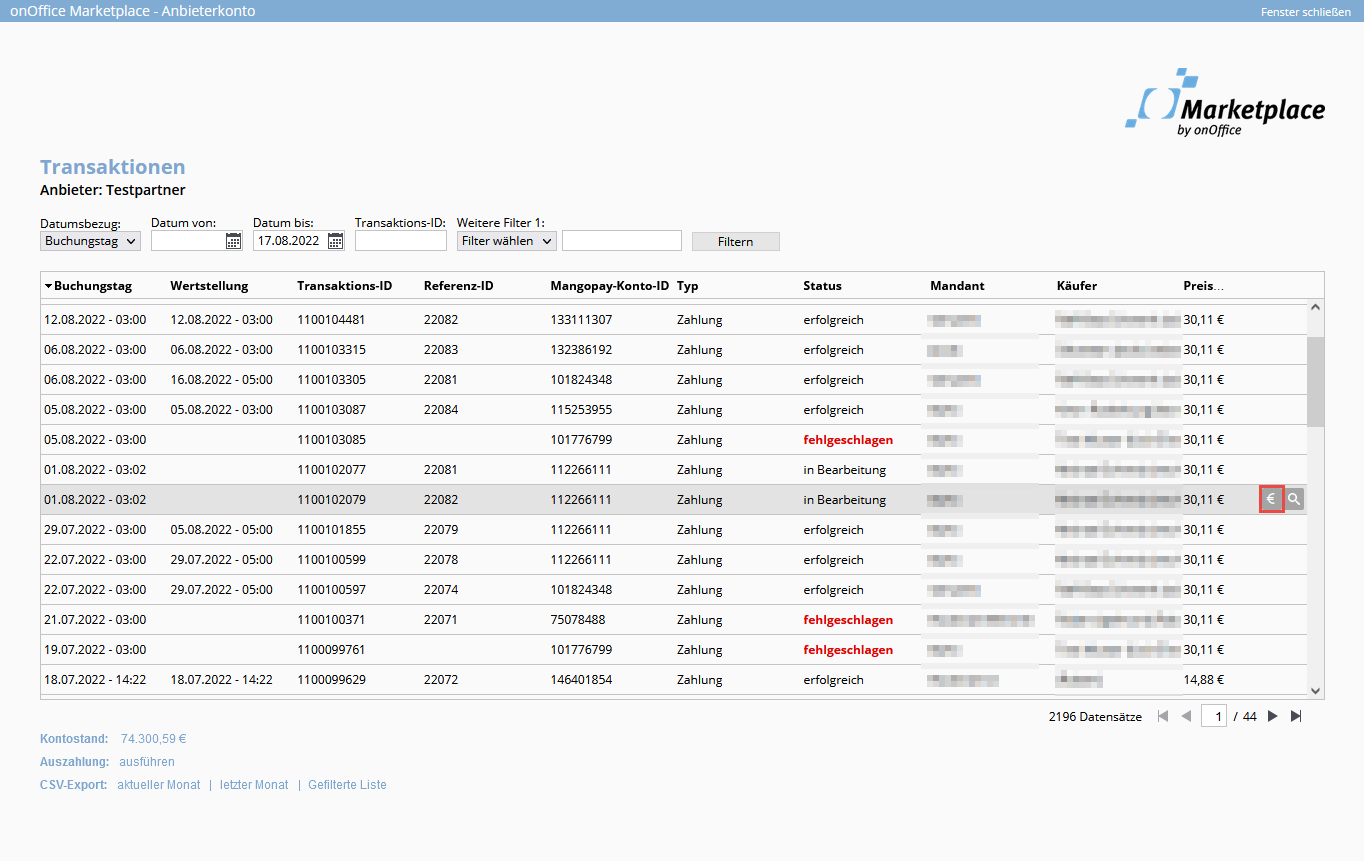This screenshot has height=861, width=1364.
Task: Click Mangopay account 132386192
Action: (581, 350)
